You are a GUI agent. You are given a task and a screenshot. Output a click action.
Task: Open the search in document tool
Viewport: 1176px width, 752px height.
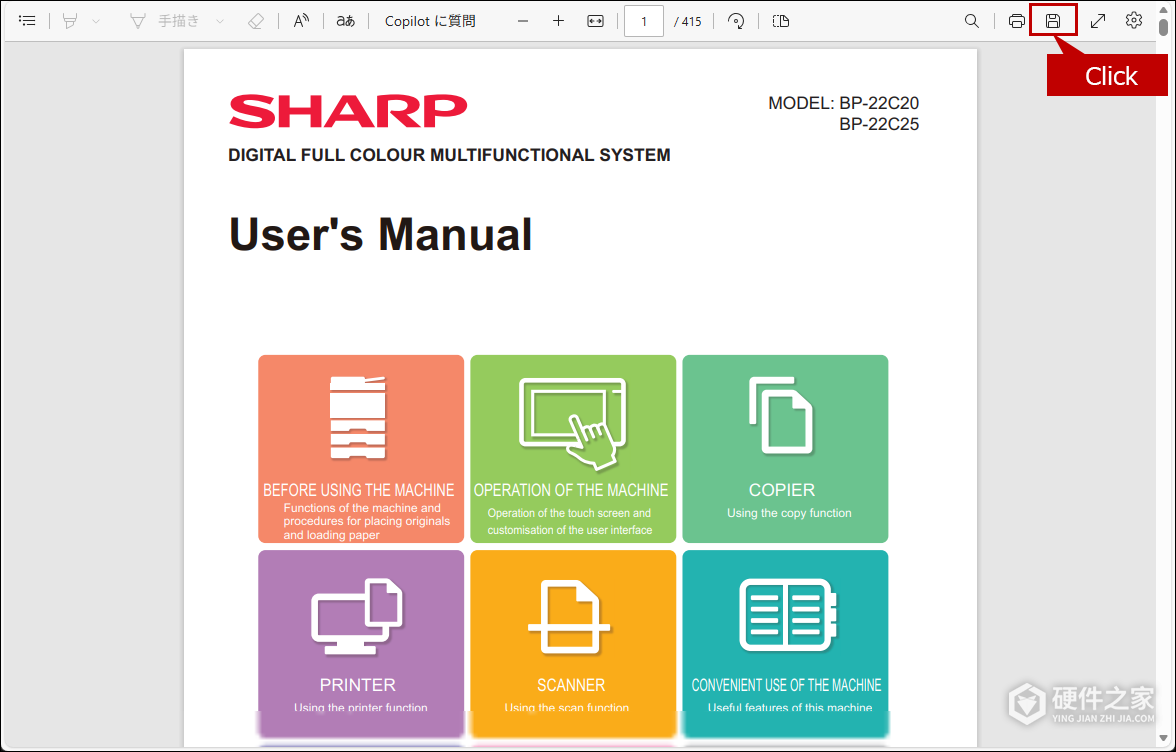click(971, 21)
